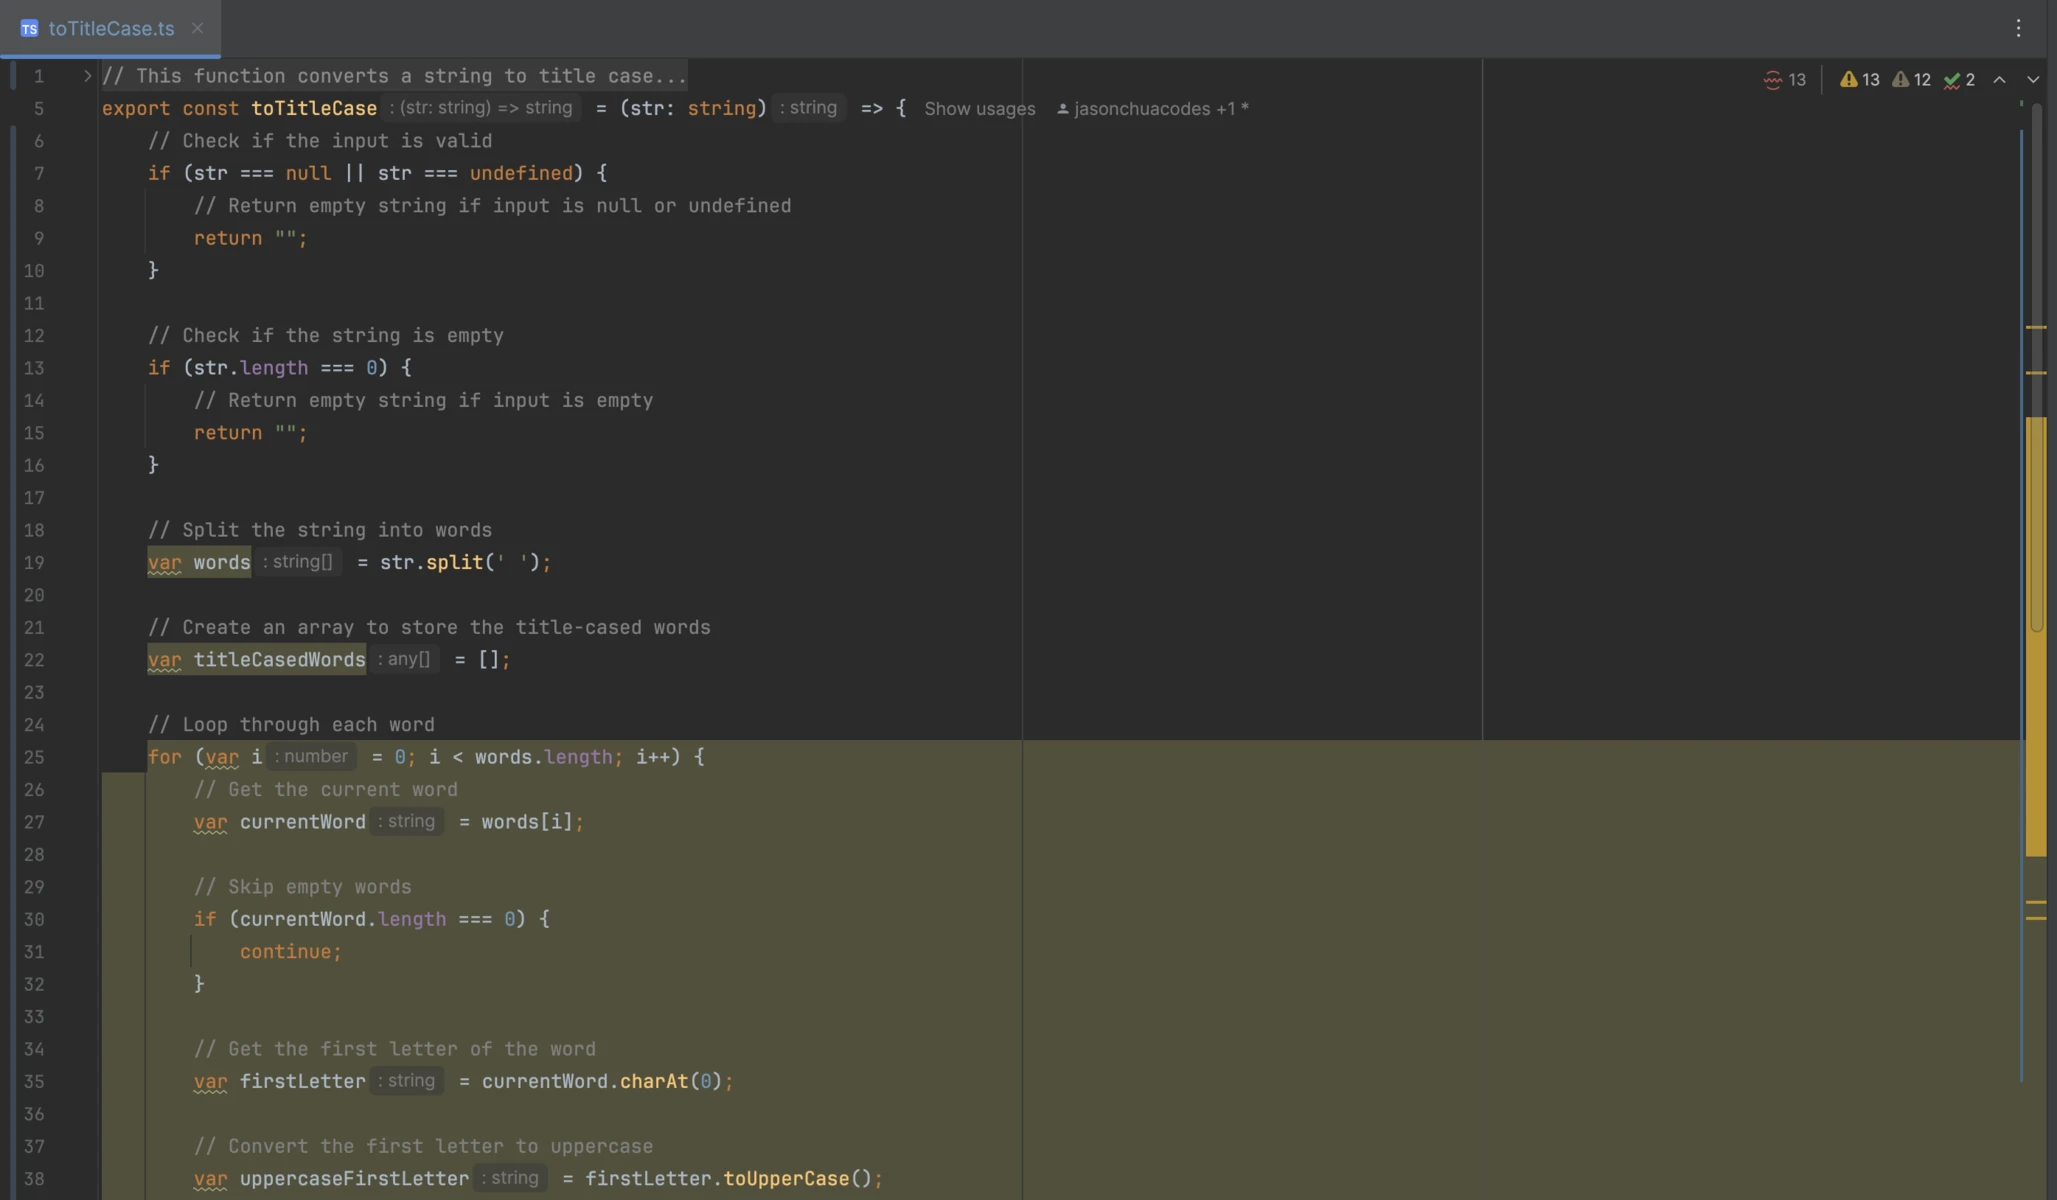Click the ': string' hint after currentWord
This screenshot has width=2057, height=1200.
coord(407,822)
